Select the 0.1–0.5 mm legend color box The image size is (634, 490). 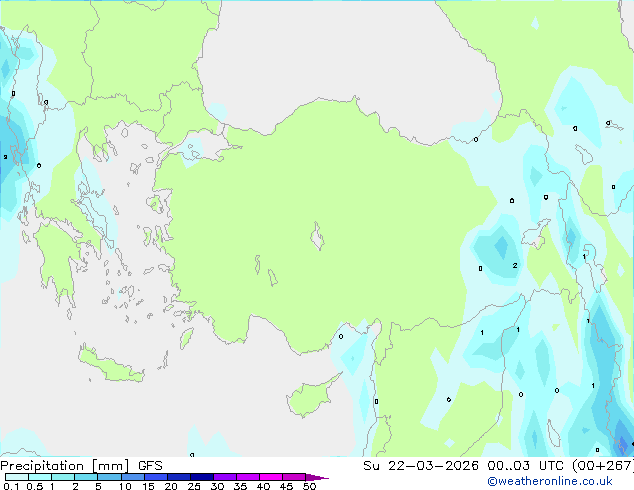(17, 477)
